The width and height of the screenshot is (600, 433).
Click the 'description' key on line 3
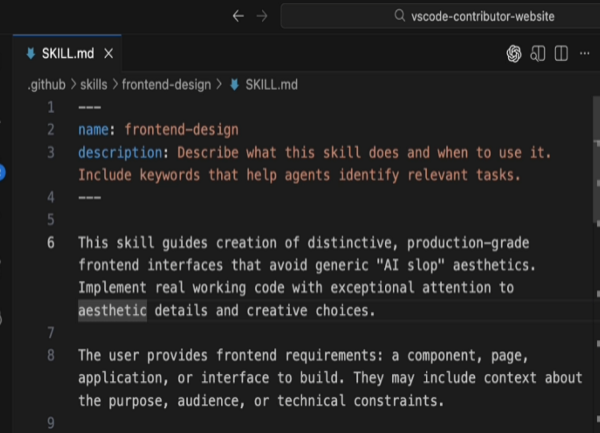click(120, 153)
